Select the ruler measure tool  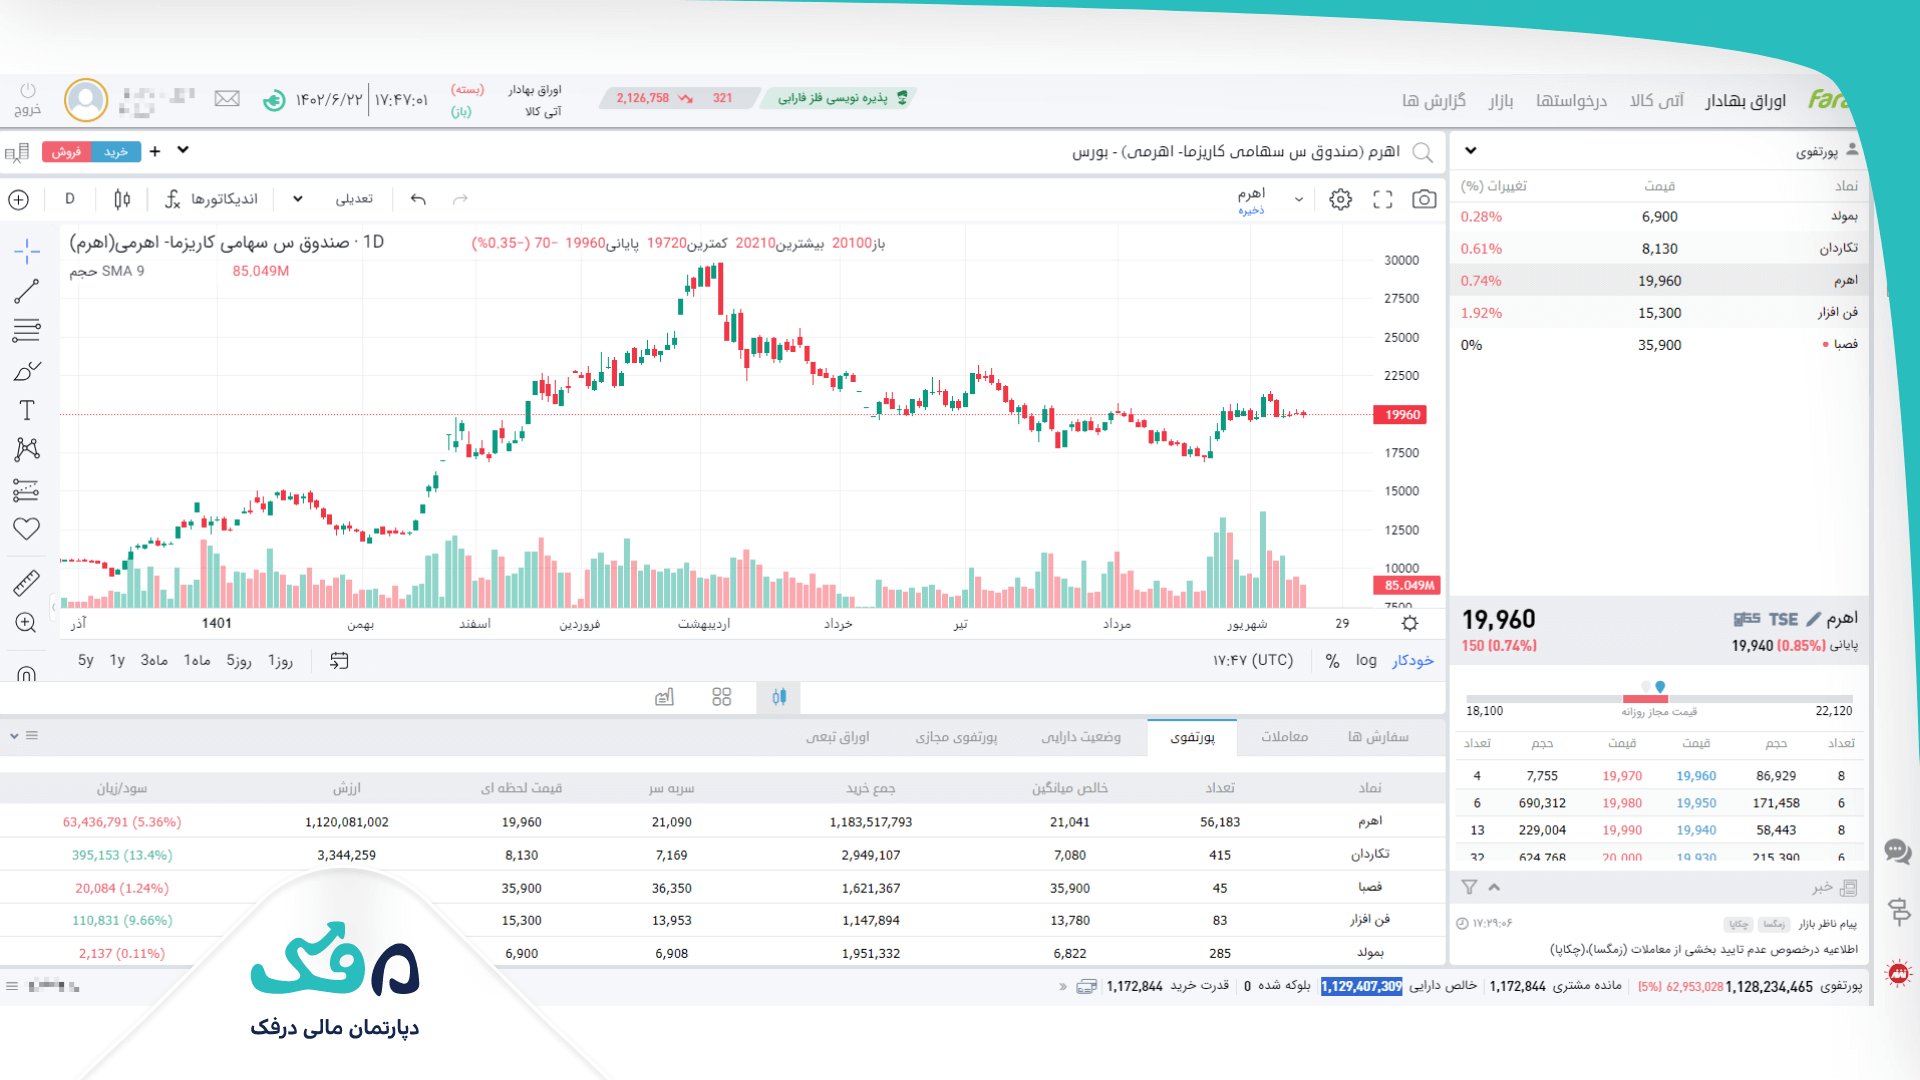(x=27, y=583)
